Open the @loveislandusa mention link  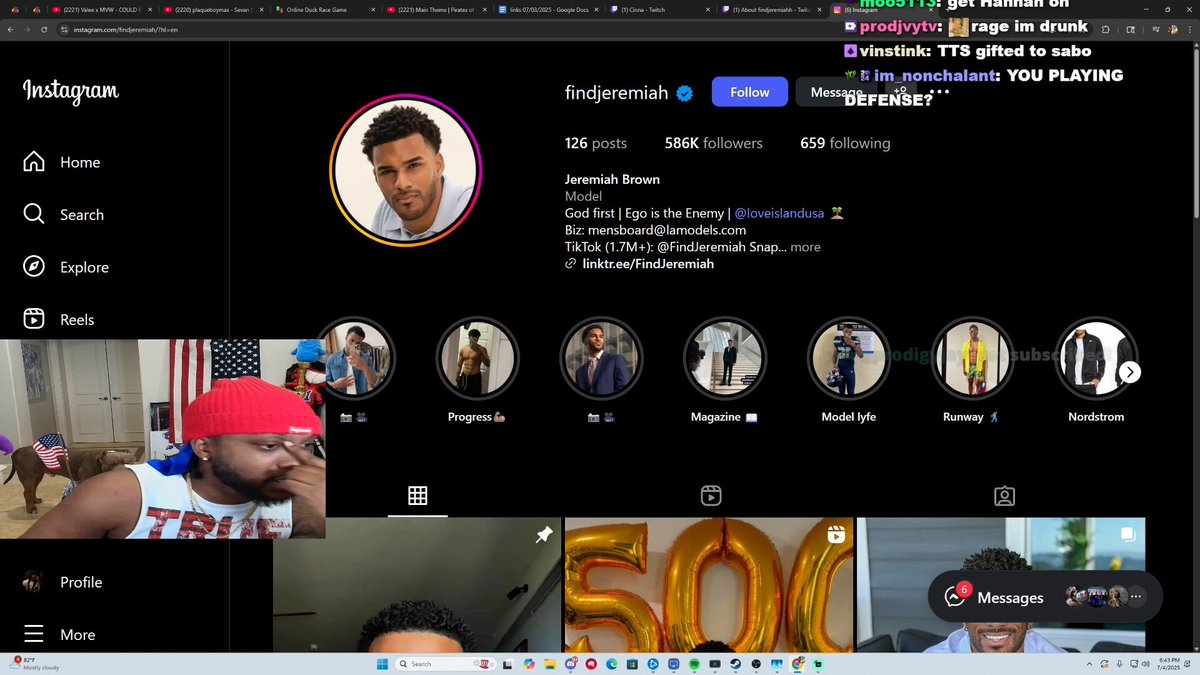[780, 213]
